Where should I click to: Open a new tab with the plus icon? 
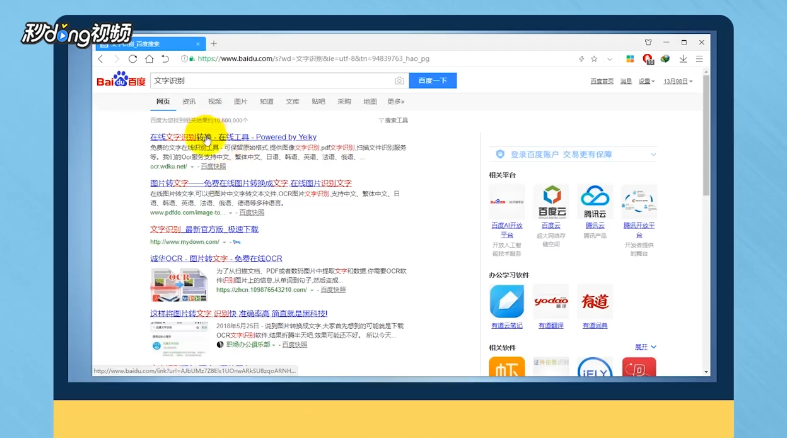point(214,44)
